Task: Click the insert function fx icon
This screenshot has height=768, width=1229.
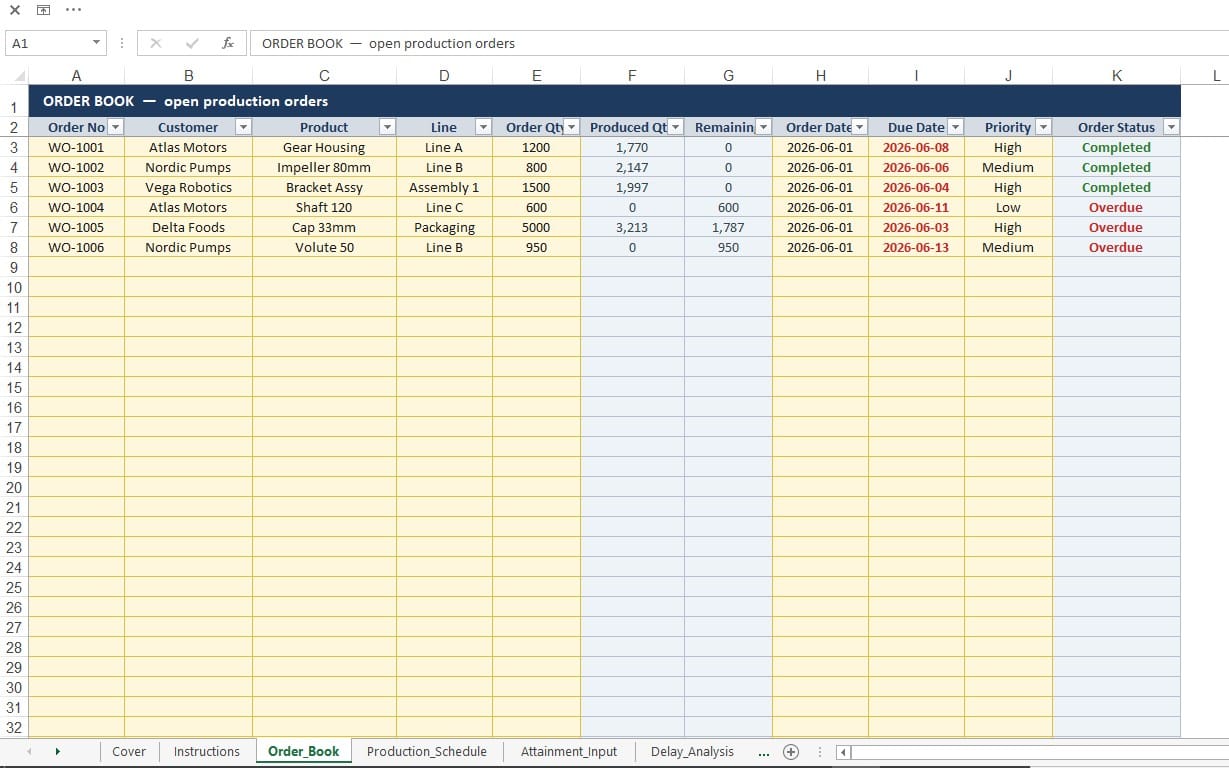Action: [228, 43]
